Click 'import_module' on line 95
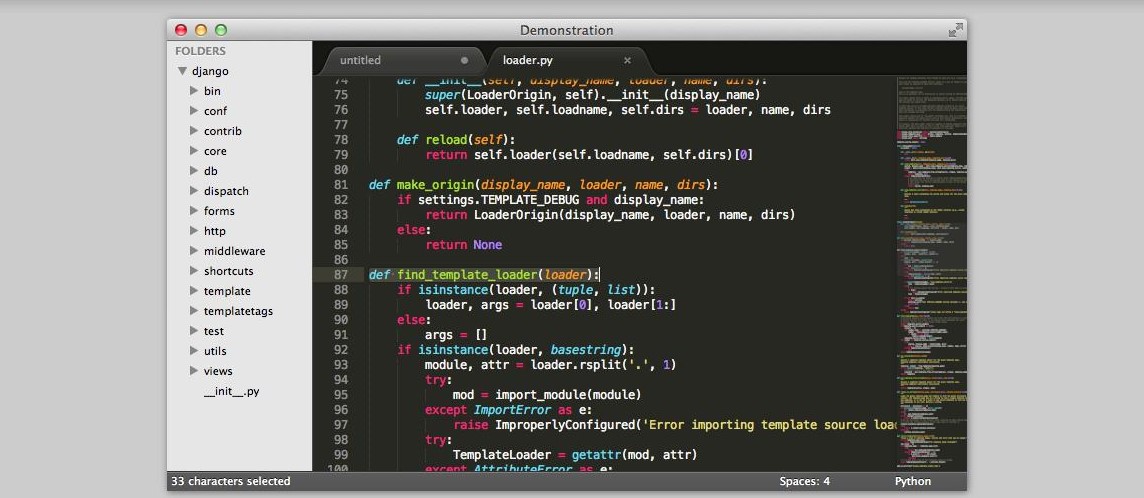This screenshot has width=1144, height=498. 540,395
